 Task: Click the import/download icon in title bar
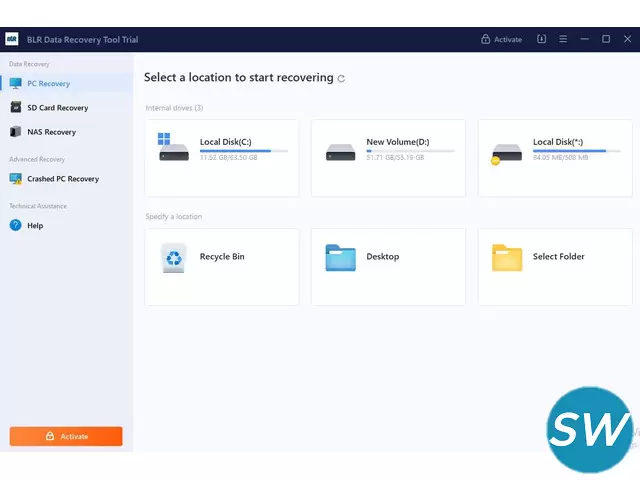tap(542, 39)
